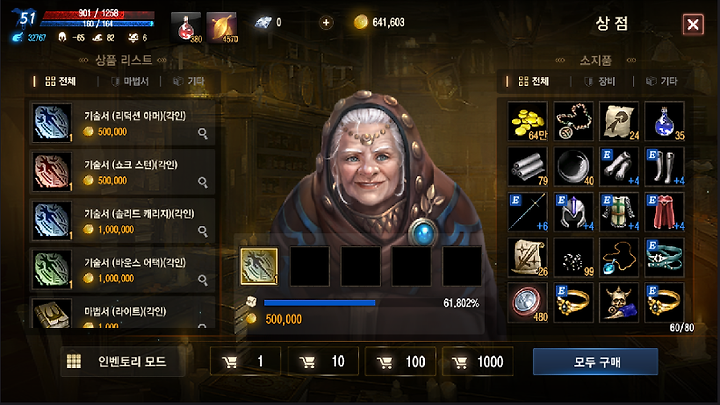Open details magnifier for 쇼크 스턴 skill book
This screenshot has width=720, height=405.
202,182
